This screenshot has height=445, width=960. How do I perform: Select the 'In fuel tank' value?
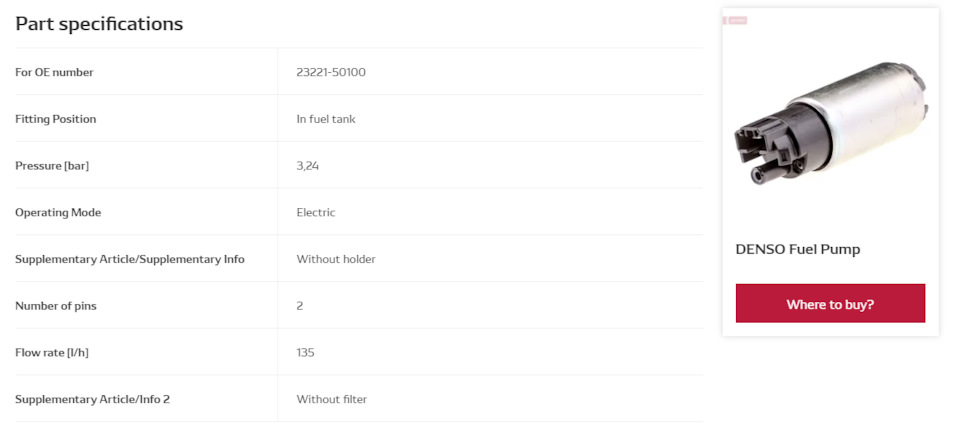pos(325,119)
